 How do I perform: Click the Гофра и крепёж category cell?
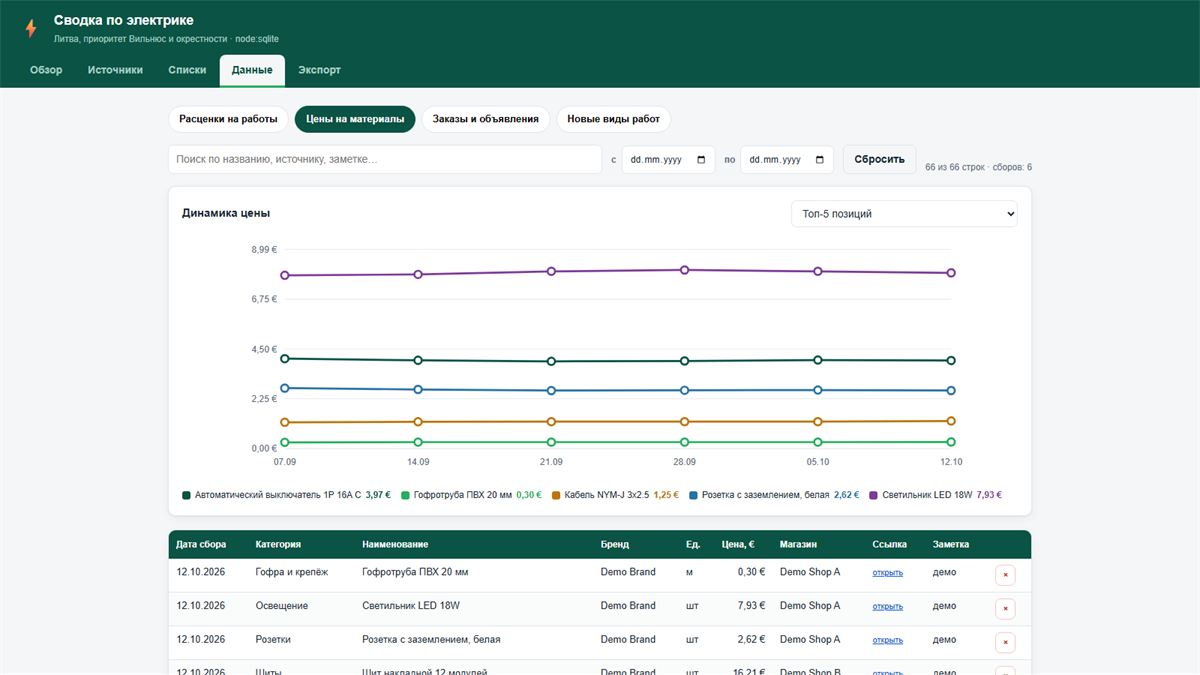pos(292,572)
